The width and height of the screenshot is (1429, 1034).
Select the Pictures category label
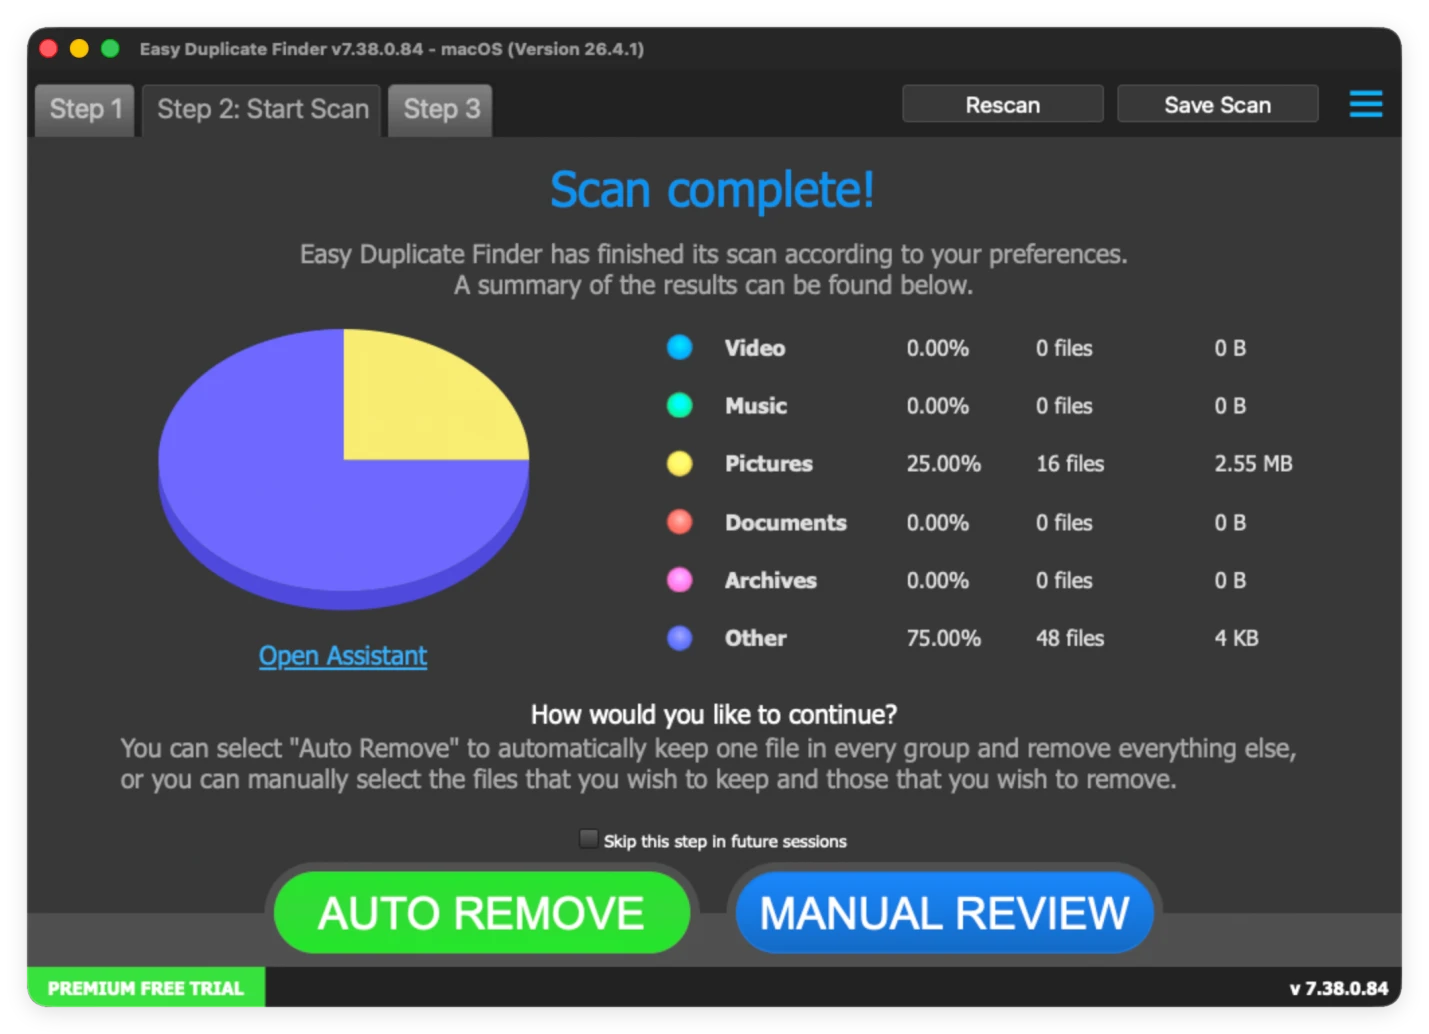[x=768, y=463]
